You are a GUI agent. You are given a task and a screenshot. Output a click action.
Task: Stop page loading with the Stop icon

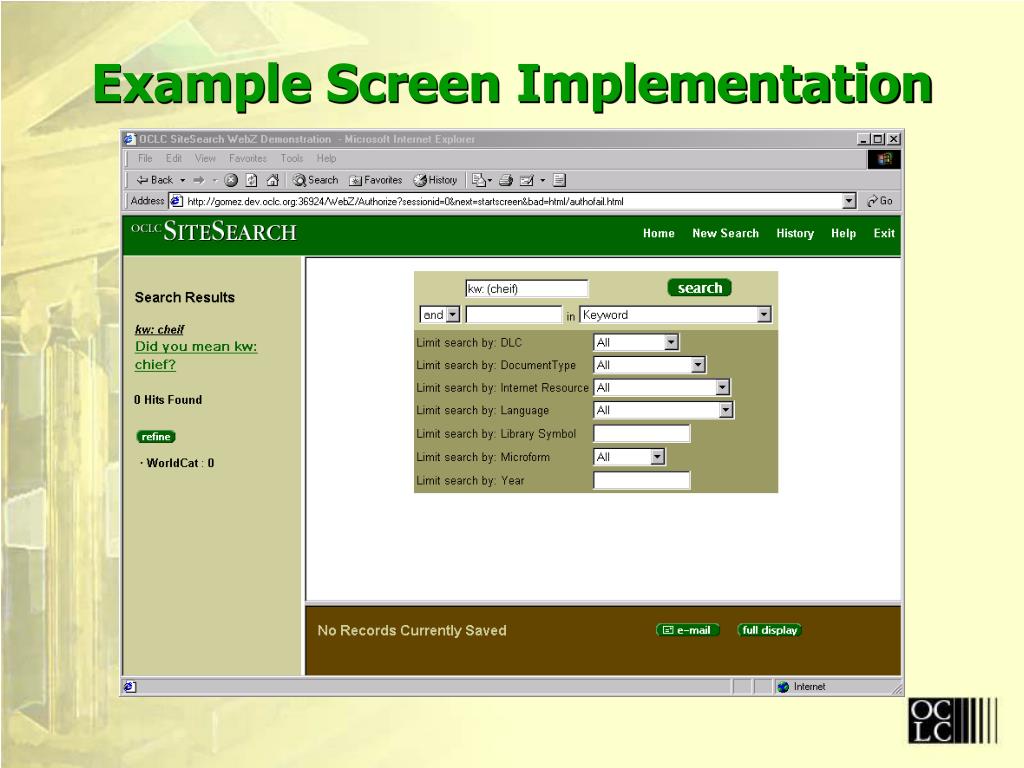pos(231,180)
